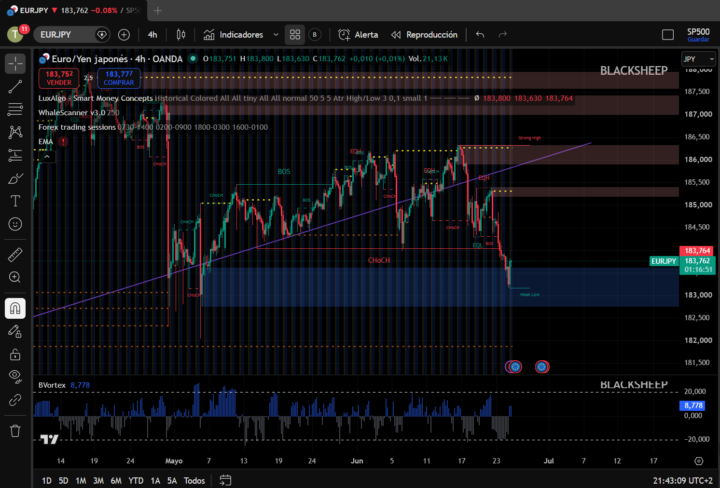Click the TradingView logo on chart
Viewport: 720px width, 488px height.
click(49, 439)
